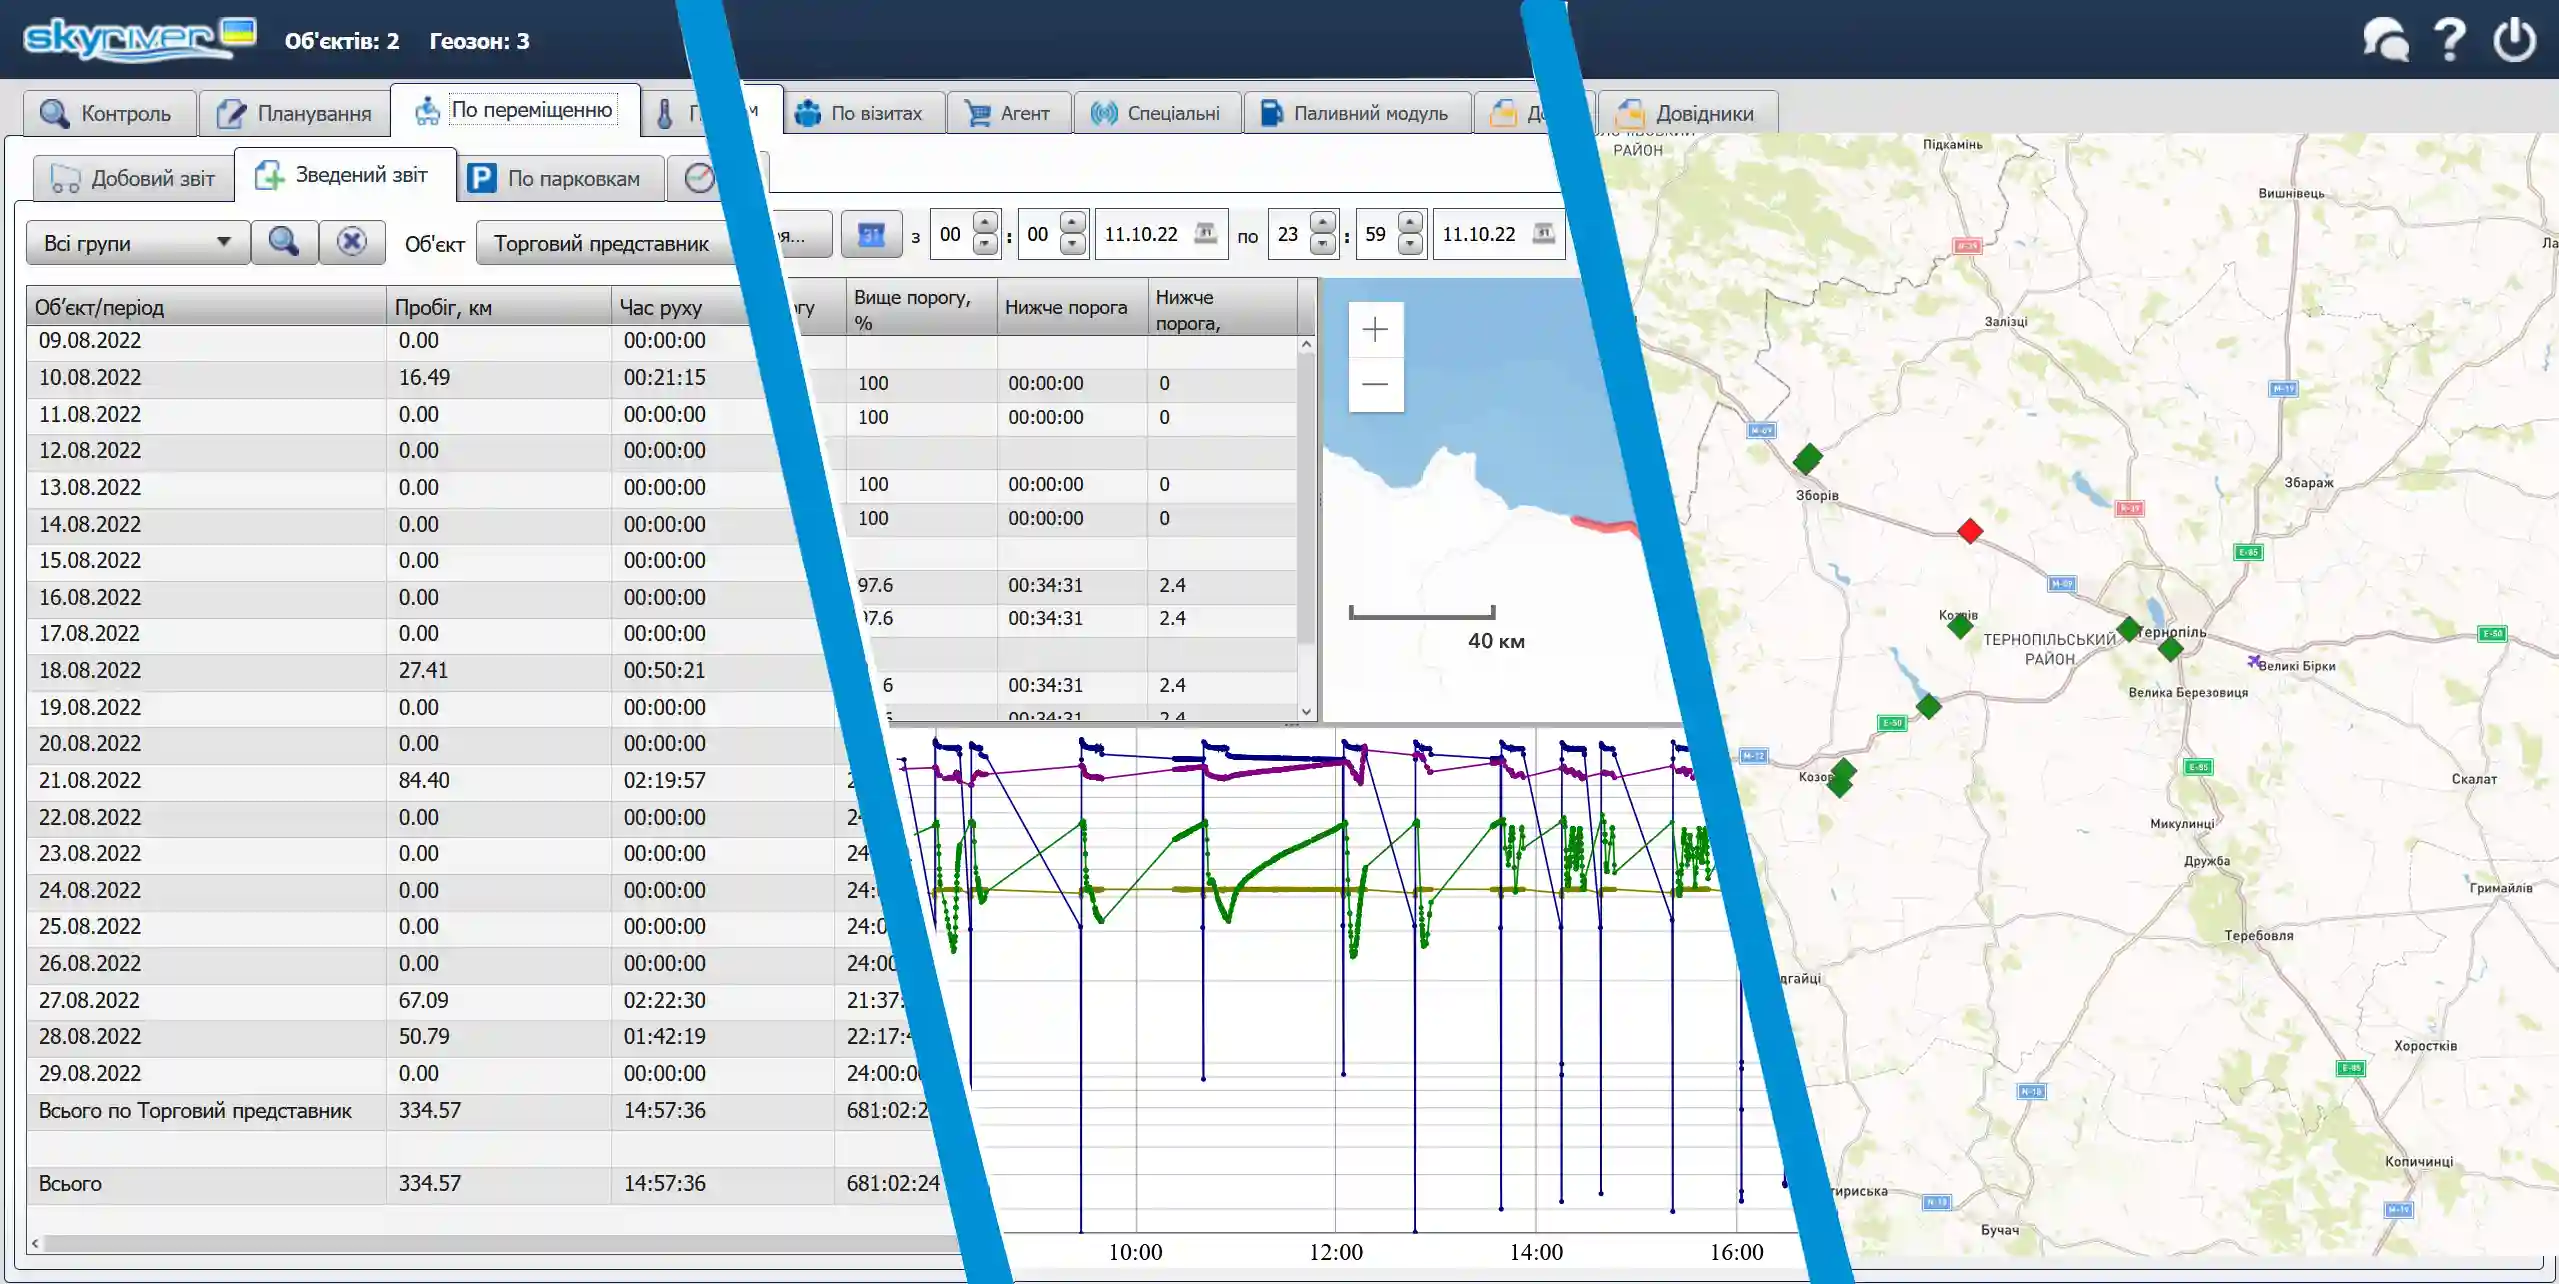Click the table's horizontal scrollbar
The height and width of the screenshot is (1284, 2559).
tap(500, 1243)
